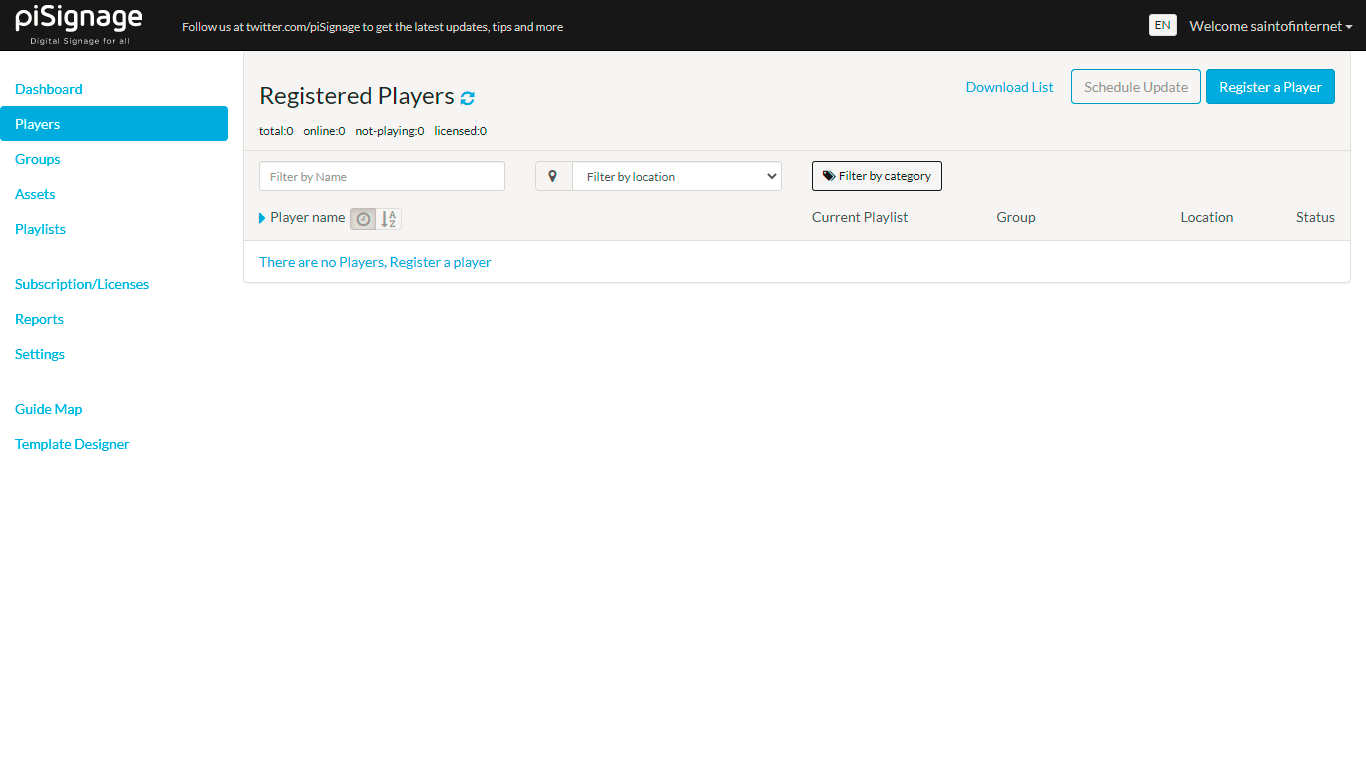Switch to the Groups section
The image size is (1366, 768).
click(37, 159)
